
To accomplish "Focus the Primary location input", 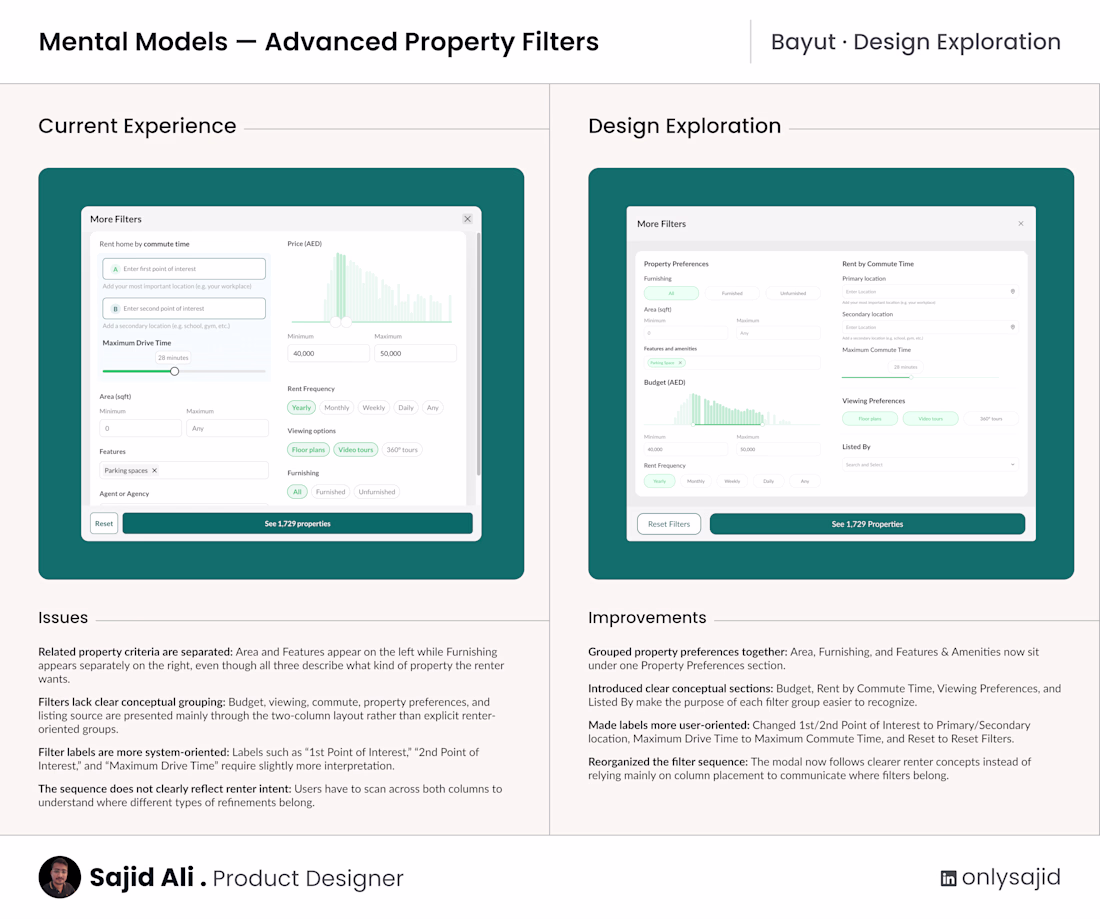I will (930, 291).
